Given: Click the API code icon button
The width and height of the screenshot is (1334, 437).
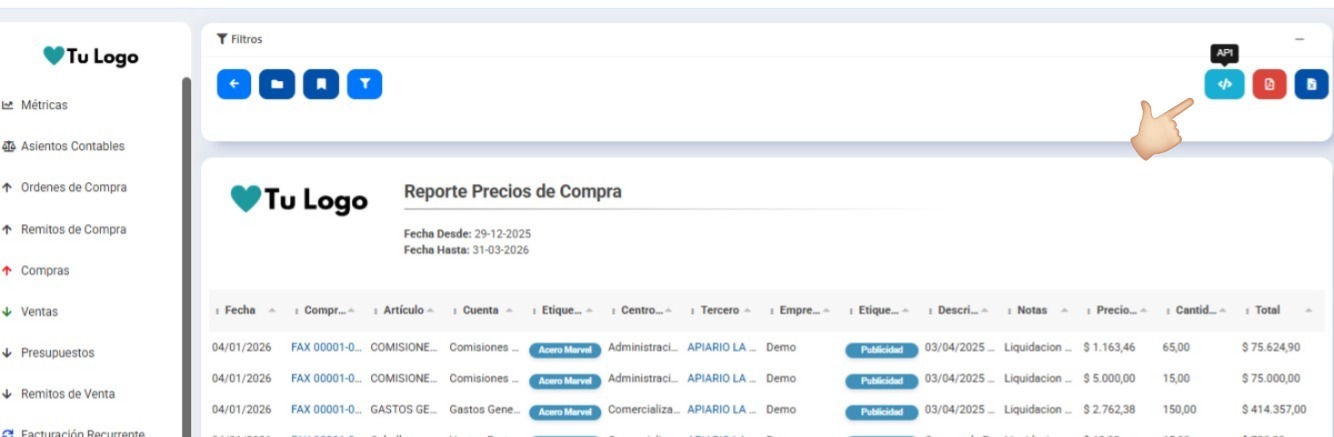Looking at the screenshot, I should click(1224, 84).
